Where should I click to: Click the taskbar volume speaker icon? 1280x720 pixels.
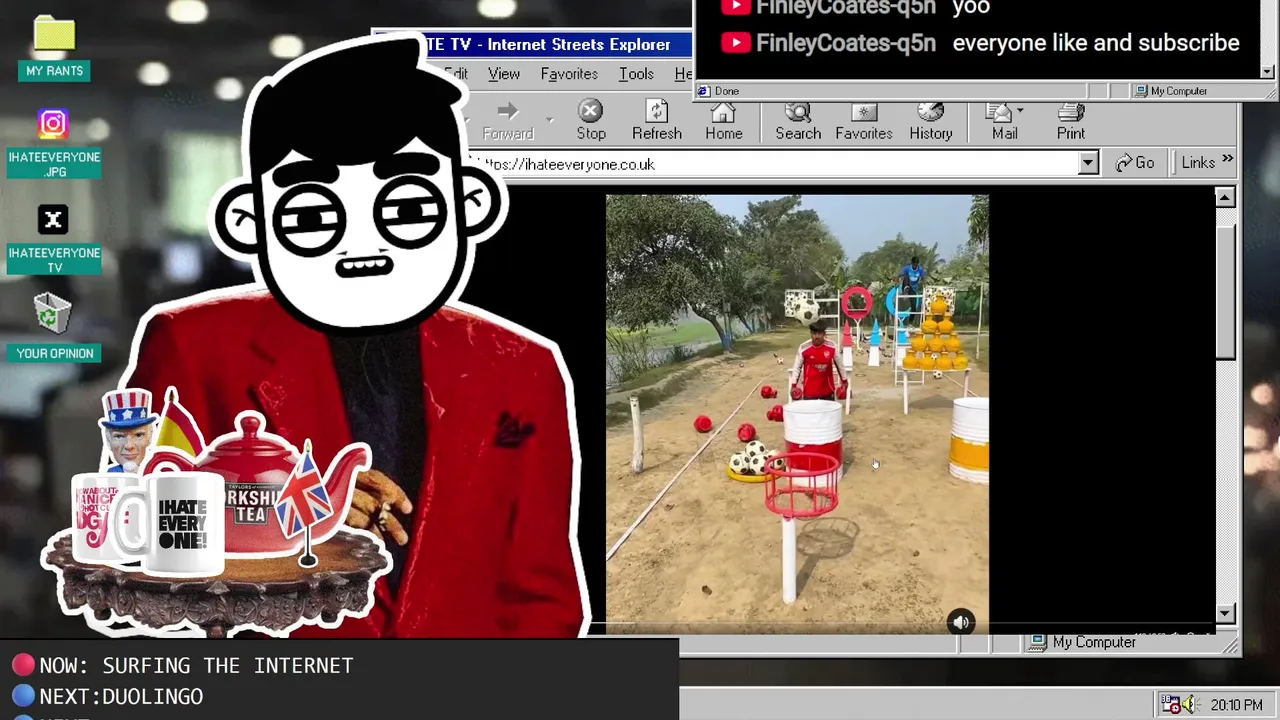(x=1189, y=705)
